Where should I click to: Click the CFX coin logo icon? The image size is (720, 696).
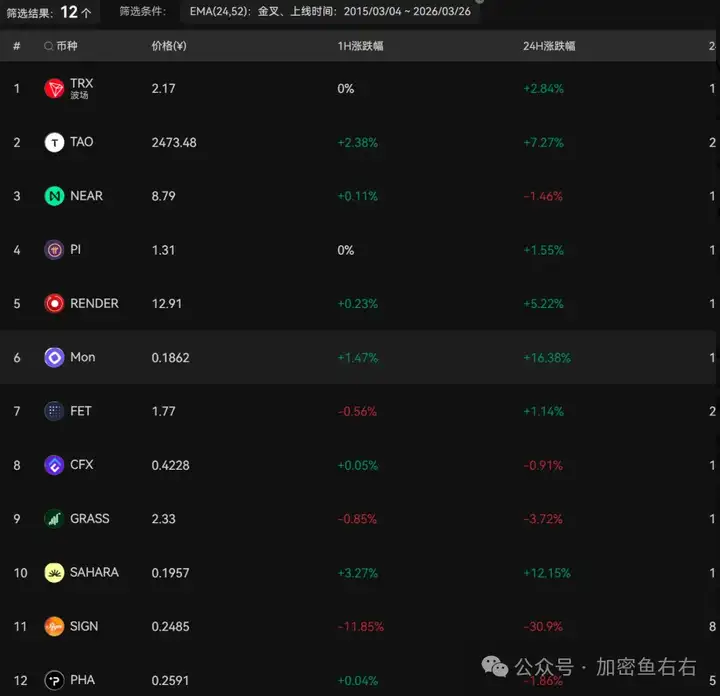pos(54,465)
